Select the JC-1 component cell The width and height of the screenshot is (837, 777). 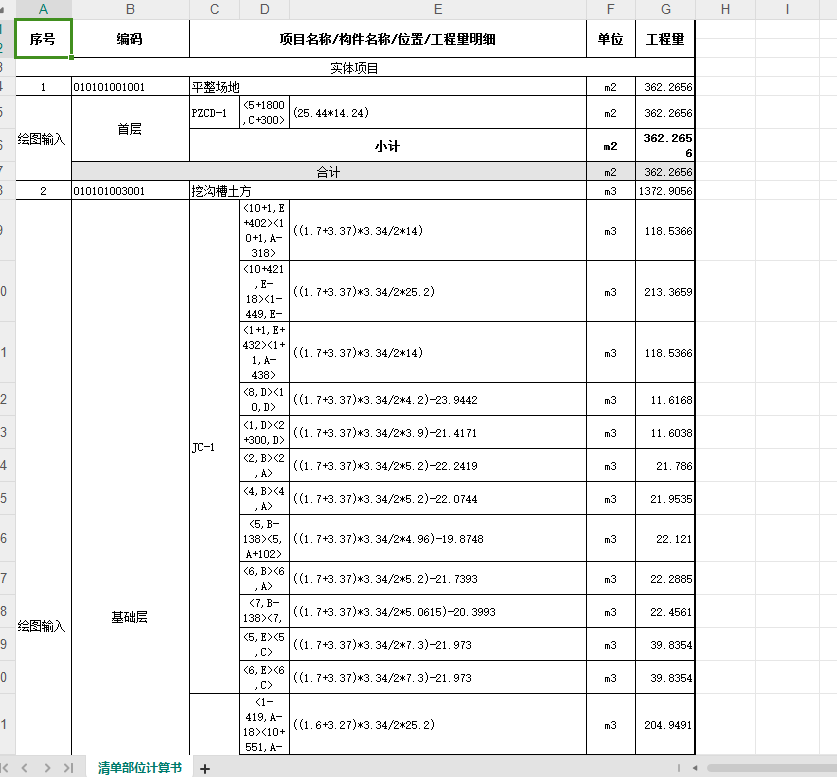point(215,447)
